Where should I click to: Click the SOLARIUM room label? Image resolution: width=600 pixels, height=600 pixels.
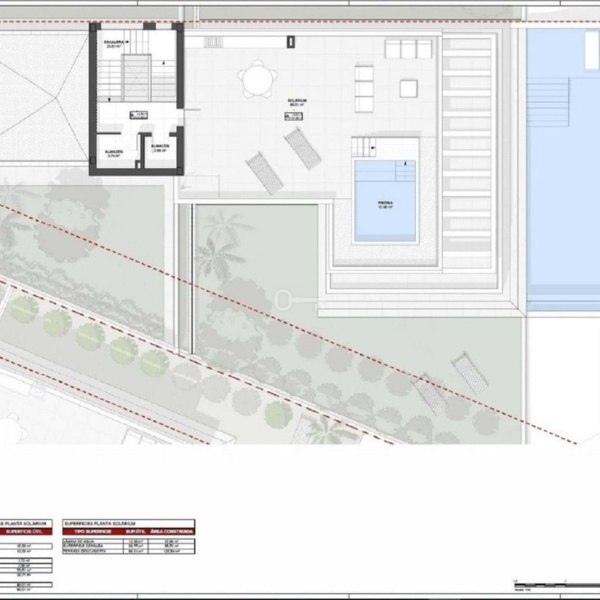298,102
